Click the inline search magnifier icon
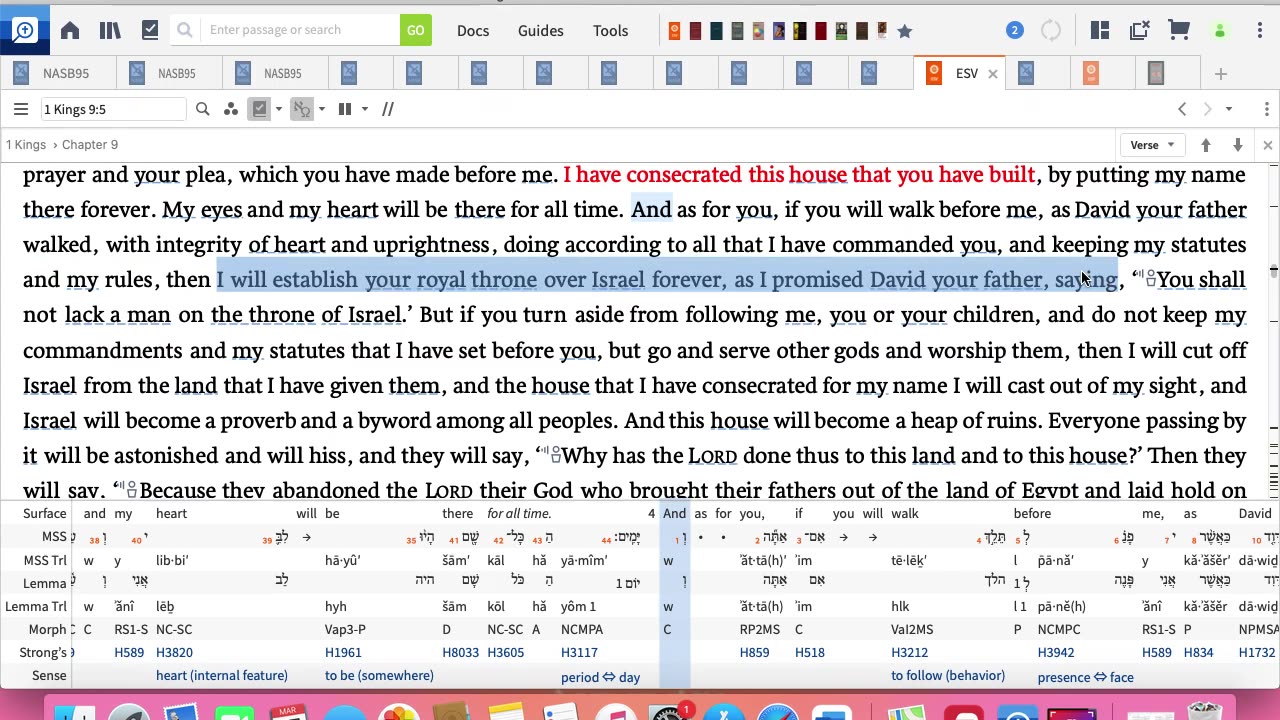 pyautogui.click(x=203, y=109)
